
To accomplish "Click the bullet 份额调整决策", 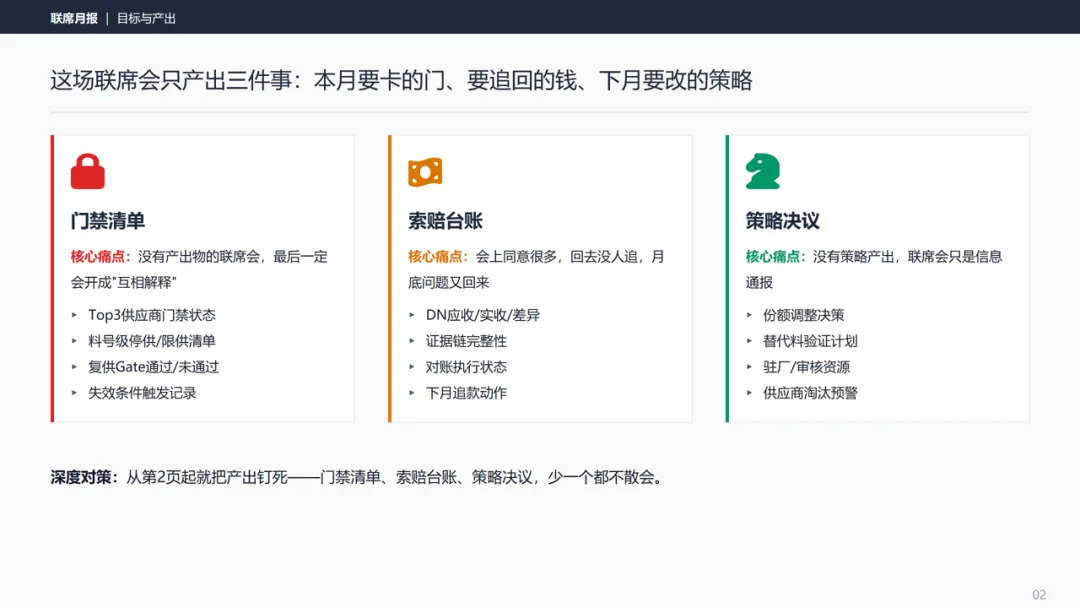I will 803,315.
